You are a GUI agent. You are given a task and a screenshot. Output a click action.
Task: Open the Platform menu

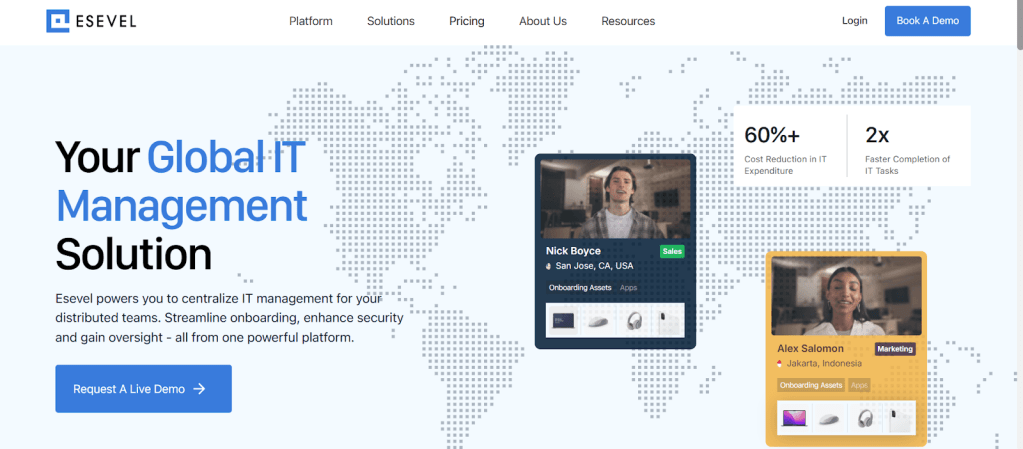pos(310,21)
